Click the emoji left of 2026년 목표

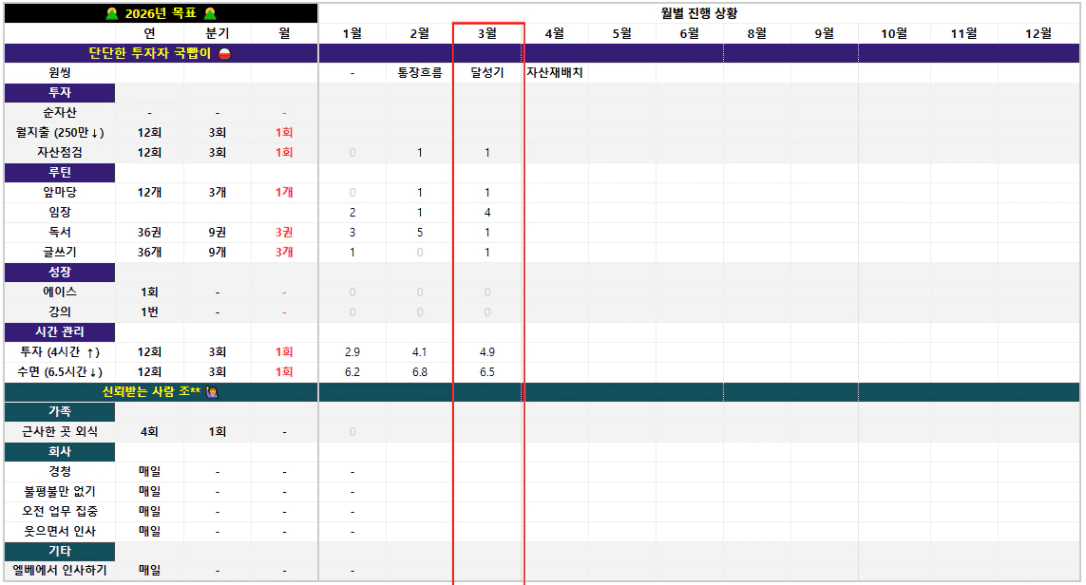tap(112, 13)
